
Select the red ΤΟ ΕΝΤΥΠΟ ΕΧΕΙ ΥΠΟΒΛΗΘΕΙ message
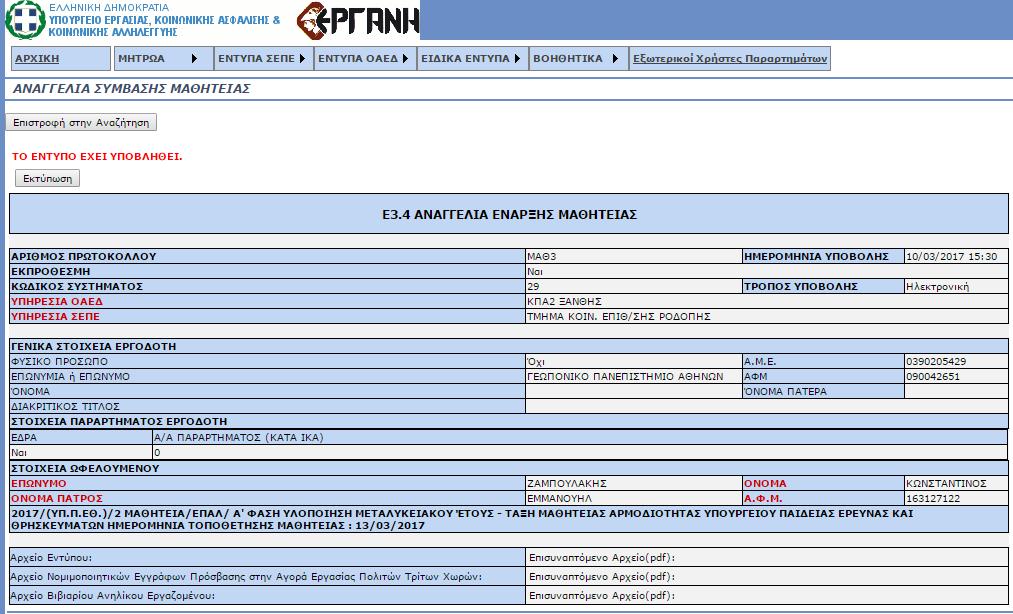tap(97, 156)
